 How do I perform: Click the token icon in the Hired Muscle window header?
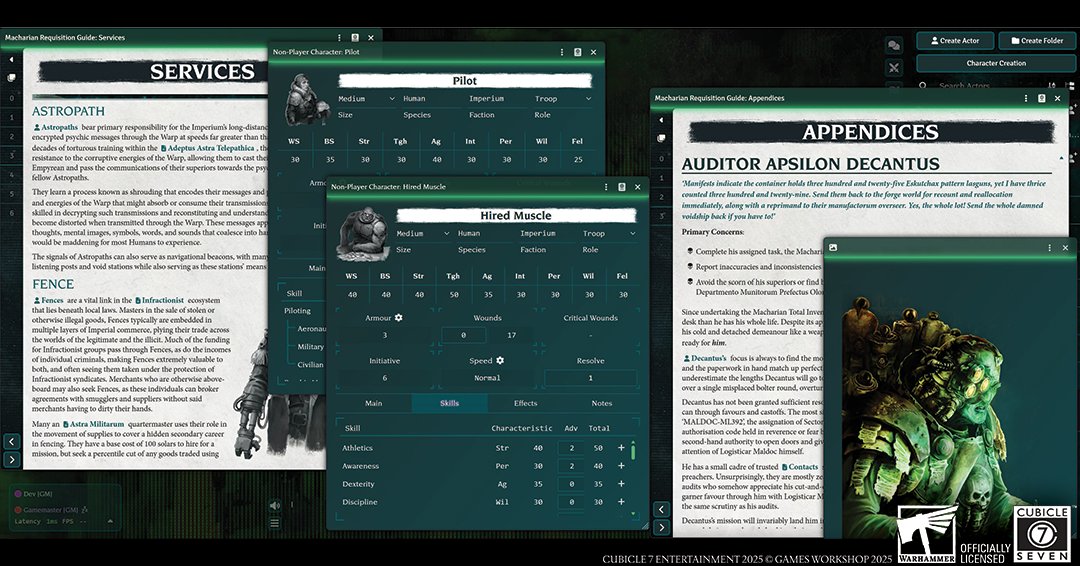click(x=622, y=187)
